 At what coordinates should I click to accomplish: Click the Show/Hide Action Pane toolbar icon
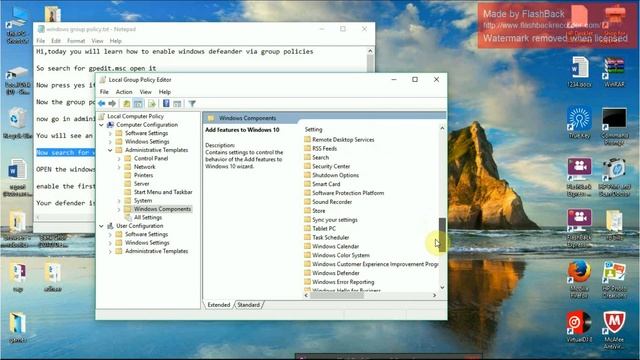(x=177, y=104)
